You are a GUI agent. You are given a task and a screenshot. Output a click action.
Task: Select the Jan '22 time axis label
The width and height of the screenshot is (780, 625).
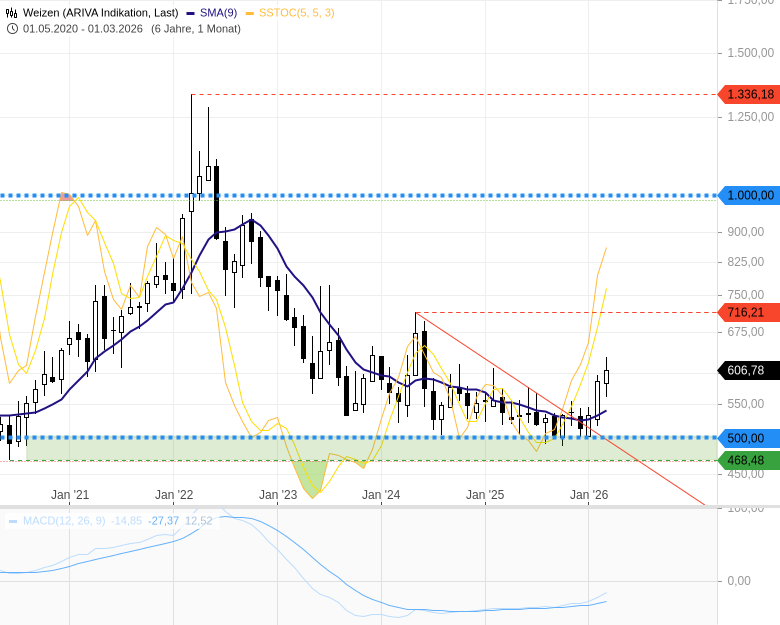[x=174, y=494]
